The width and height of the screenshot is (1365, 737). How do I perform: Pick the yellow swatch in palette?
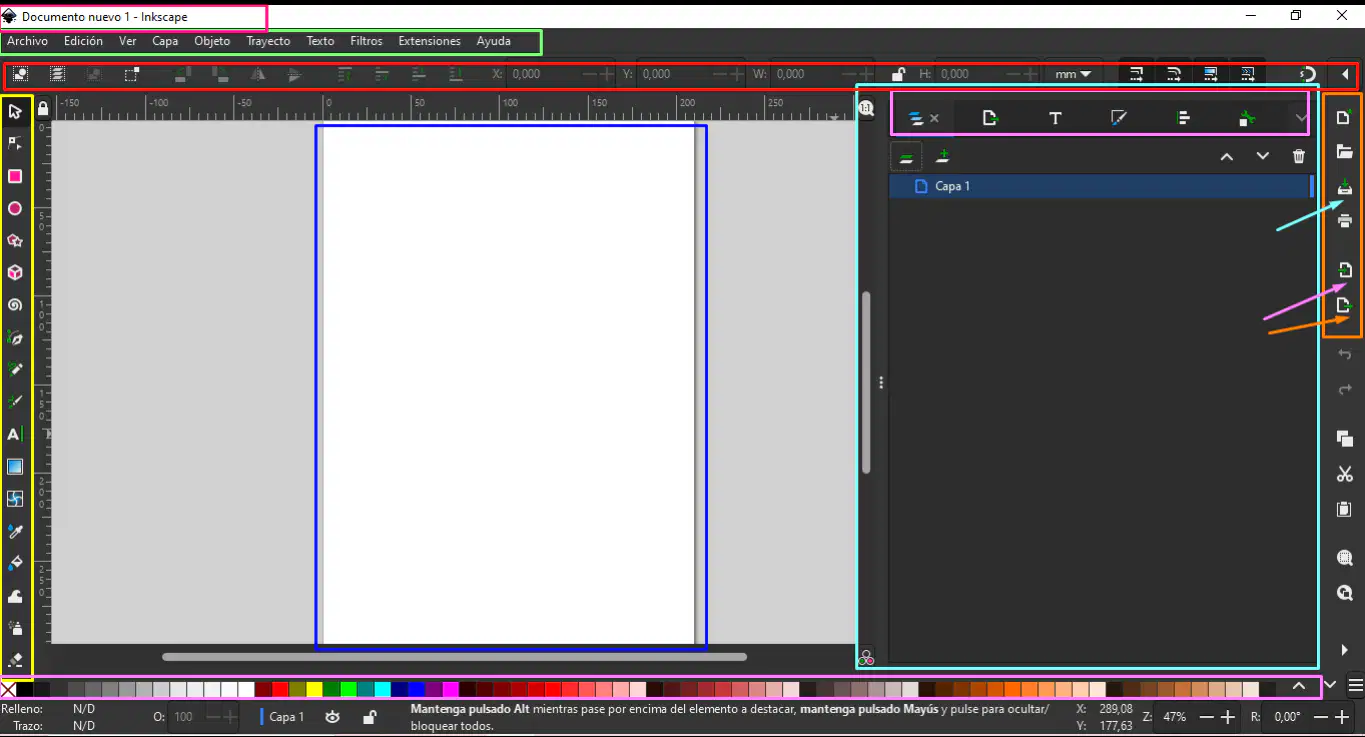coord(314,689)
